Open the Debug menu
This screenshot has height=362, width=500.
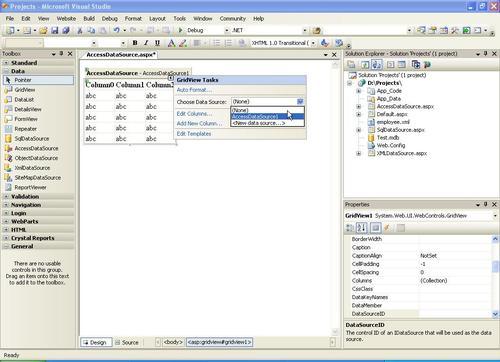tap(109, 19)
